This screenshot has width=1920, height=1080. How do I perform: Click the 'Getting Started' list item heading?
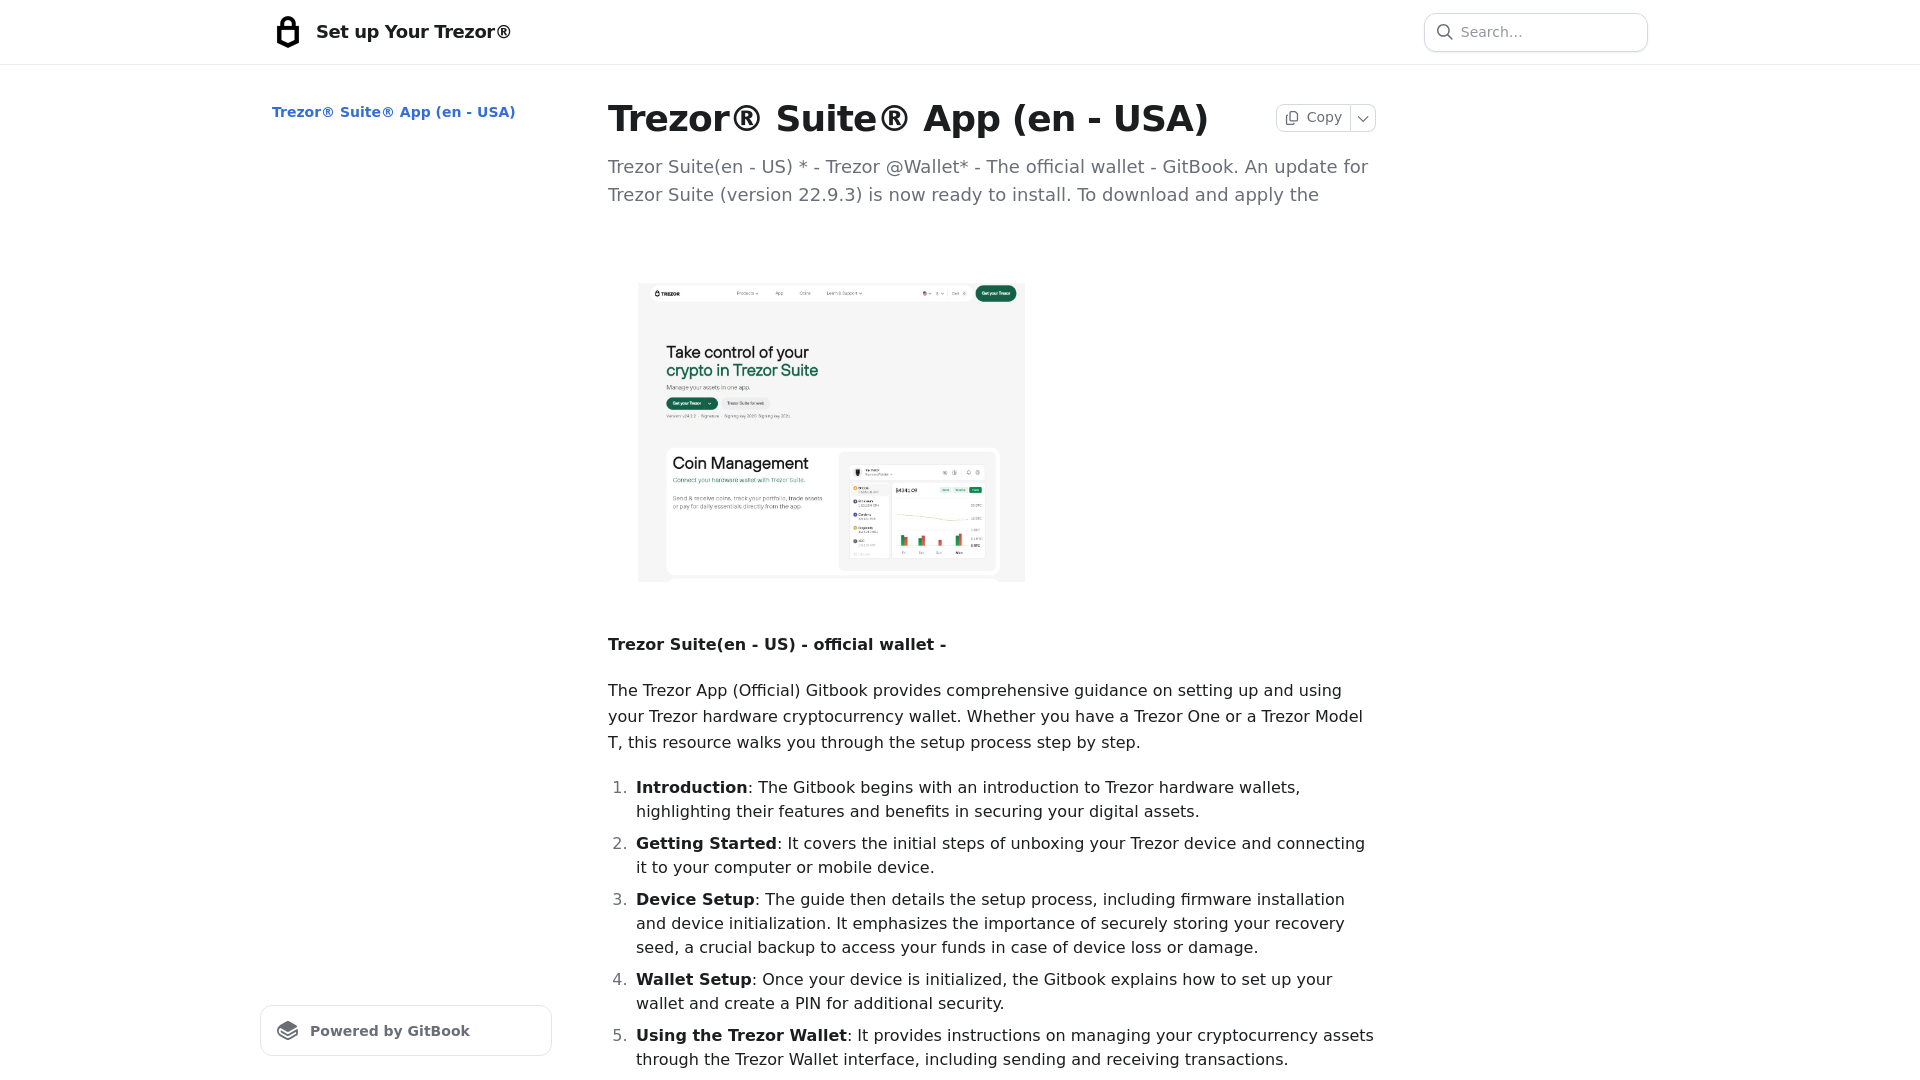[x=706, y=844]
